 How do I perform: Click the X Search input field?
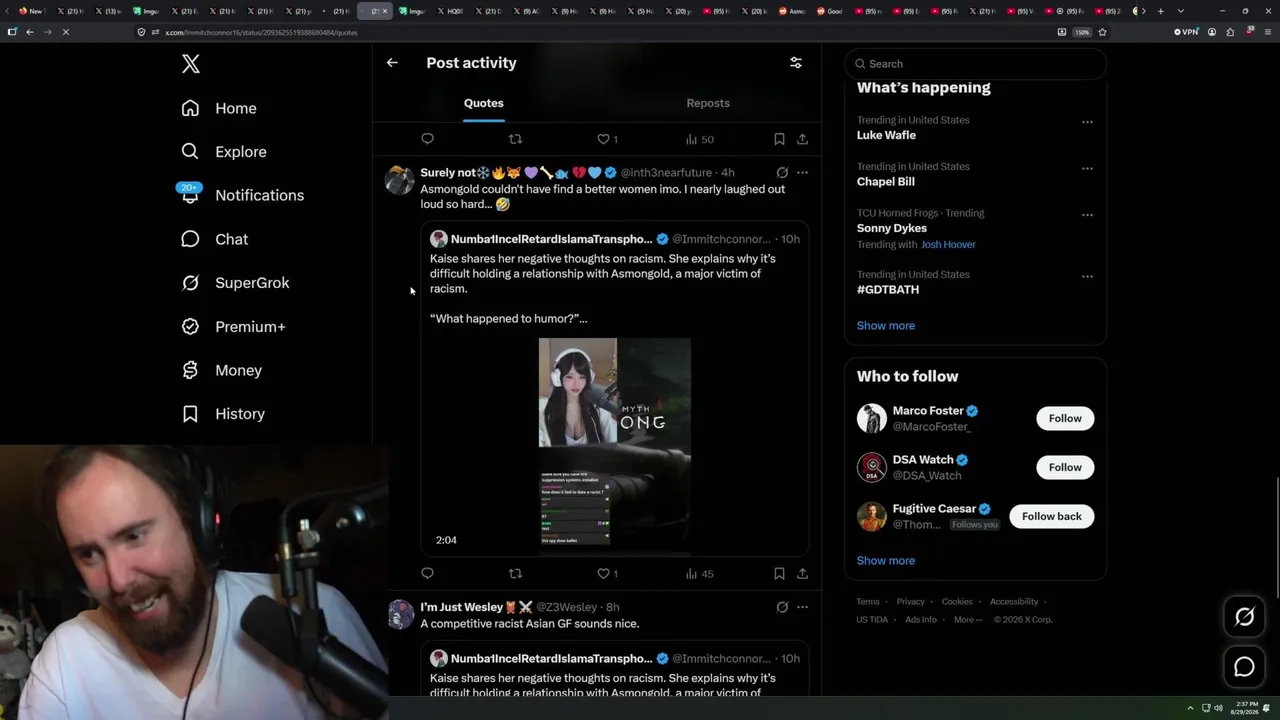pos(976,64)
